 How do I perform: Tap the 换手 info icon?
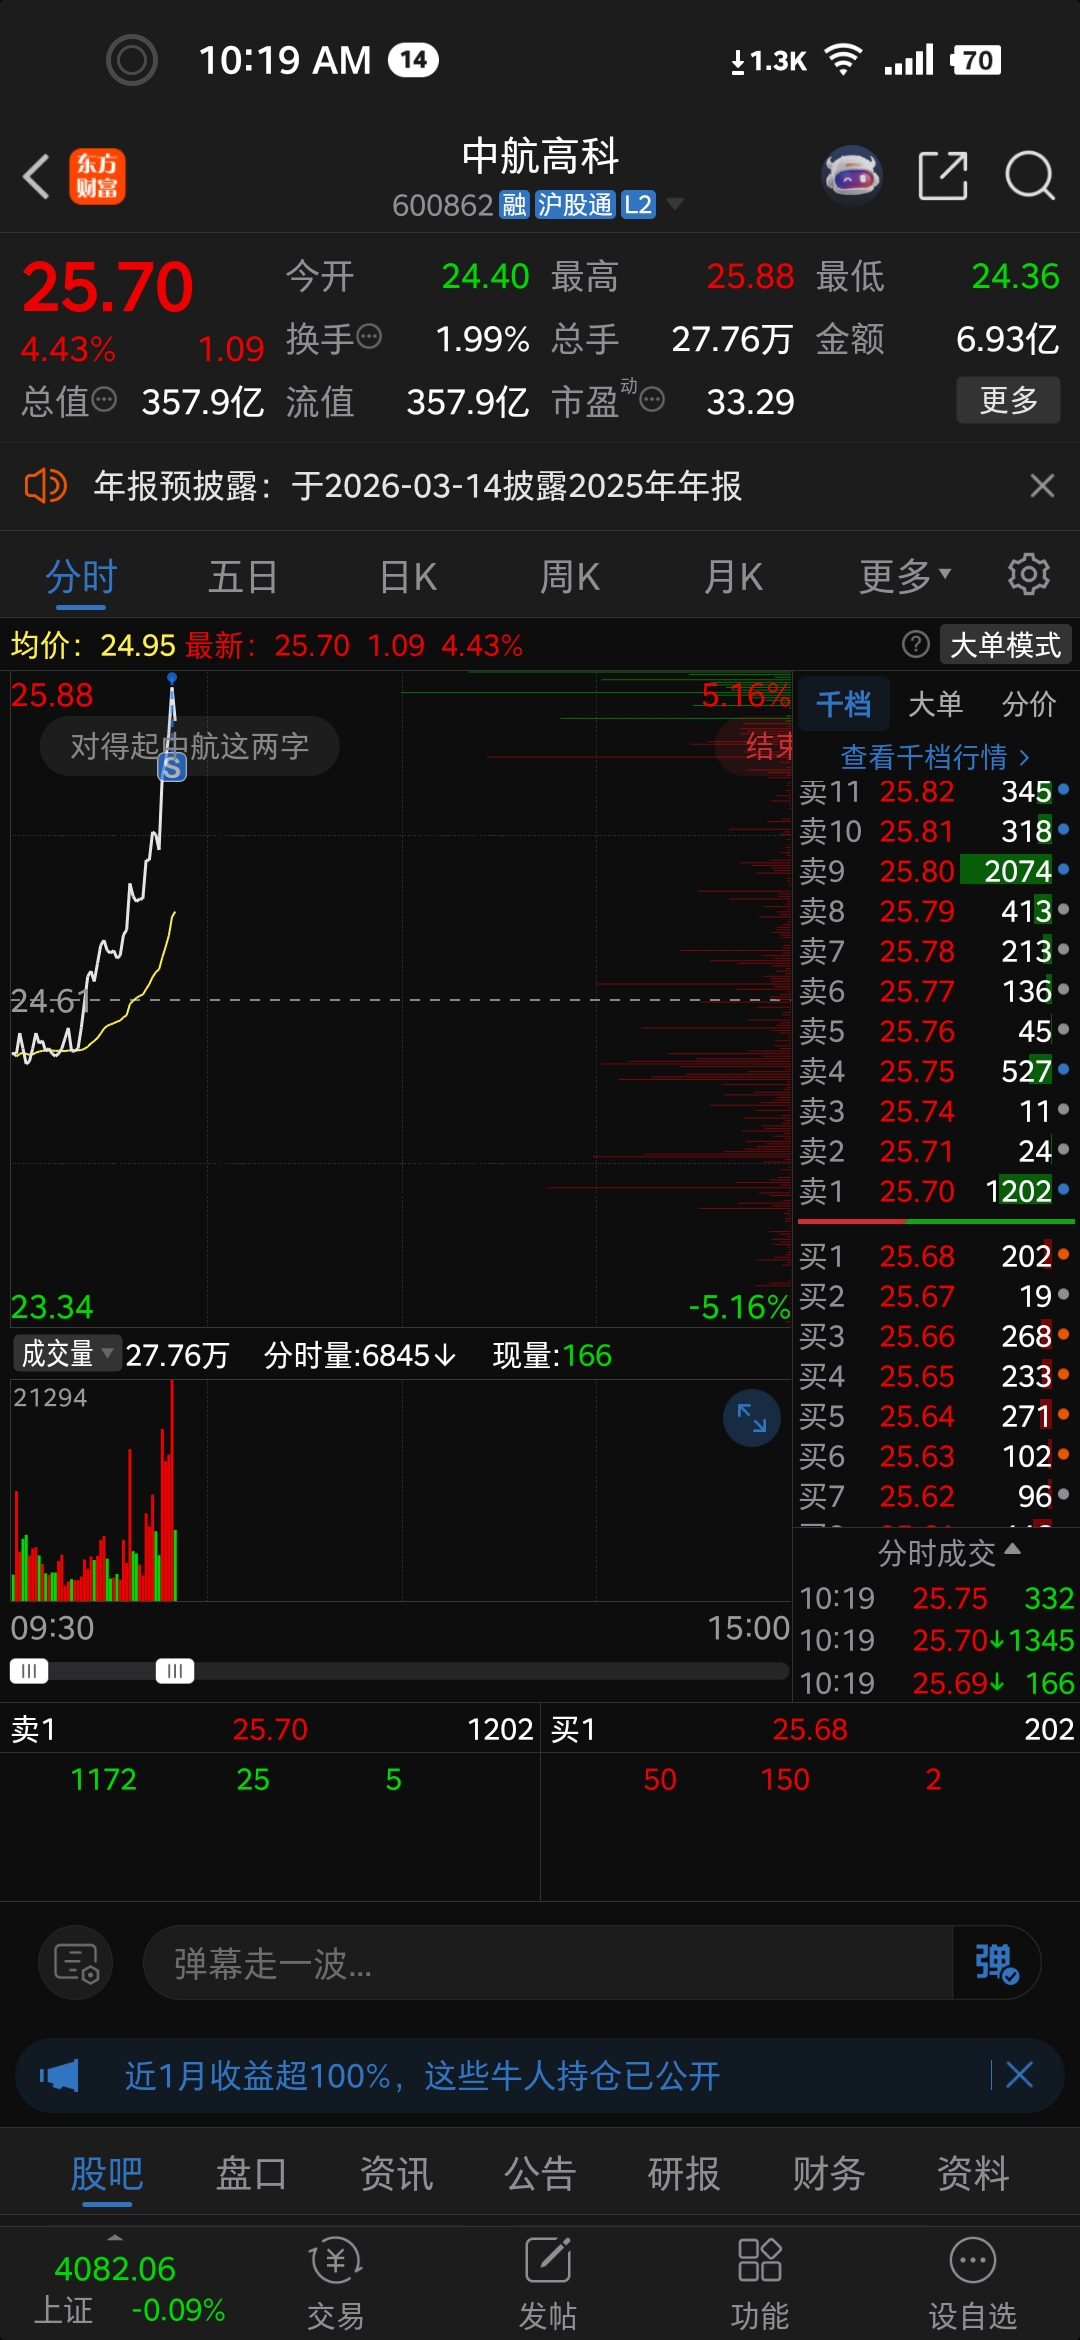[369, 336]
